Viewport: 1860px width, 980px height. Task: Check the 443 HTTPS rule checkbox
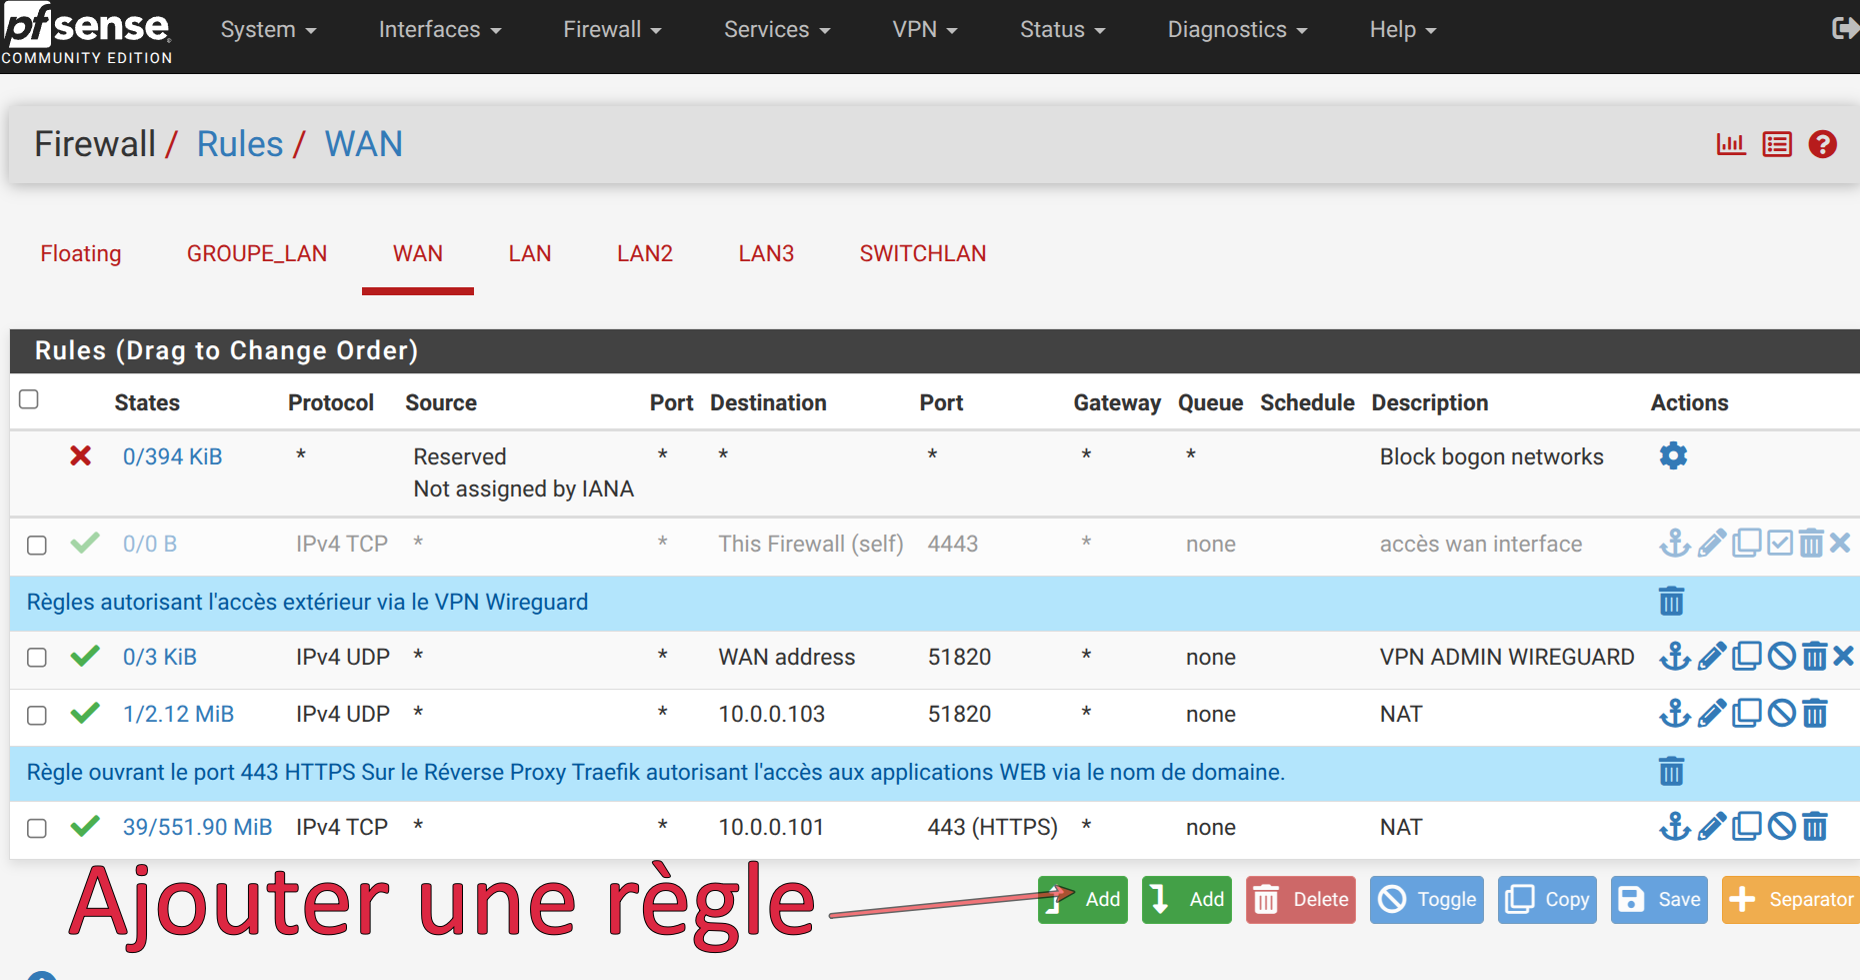[37, 829]
